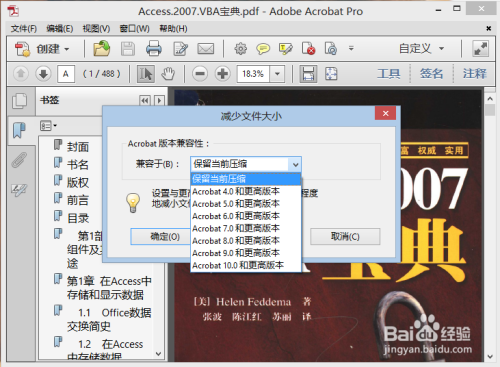Click the Save floppy disk icon
The height and width of the screenshot is (367, 500).
pos(128,49)
